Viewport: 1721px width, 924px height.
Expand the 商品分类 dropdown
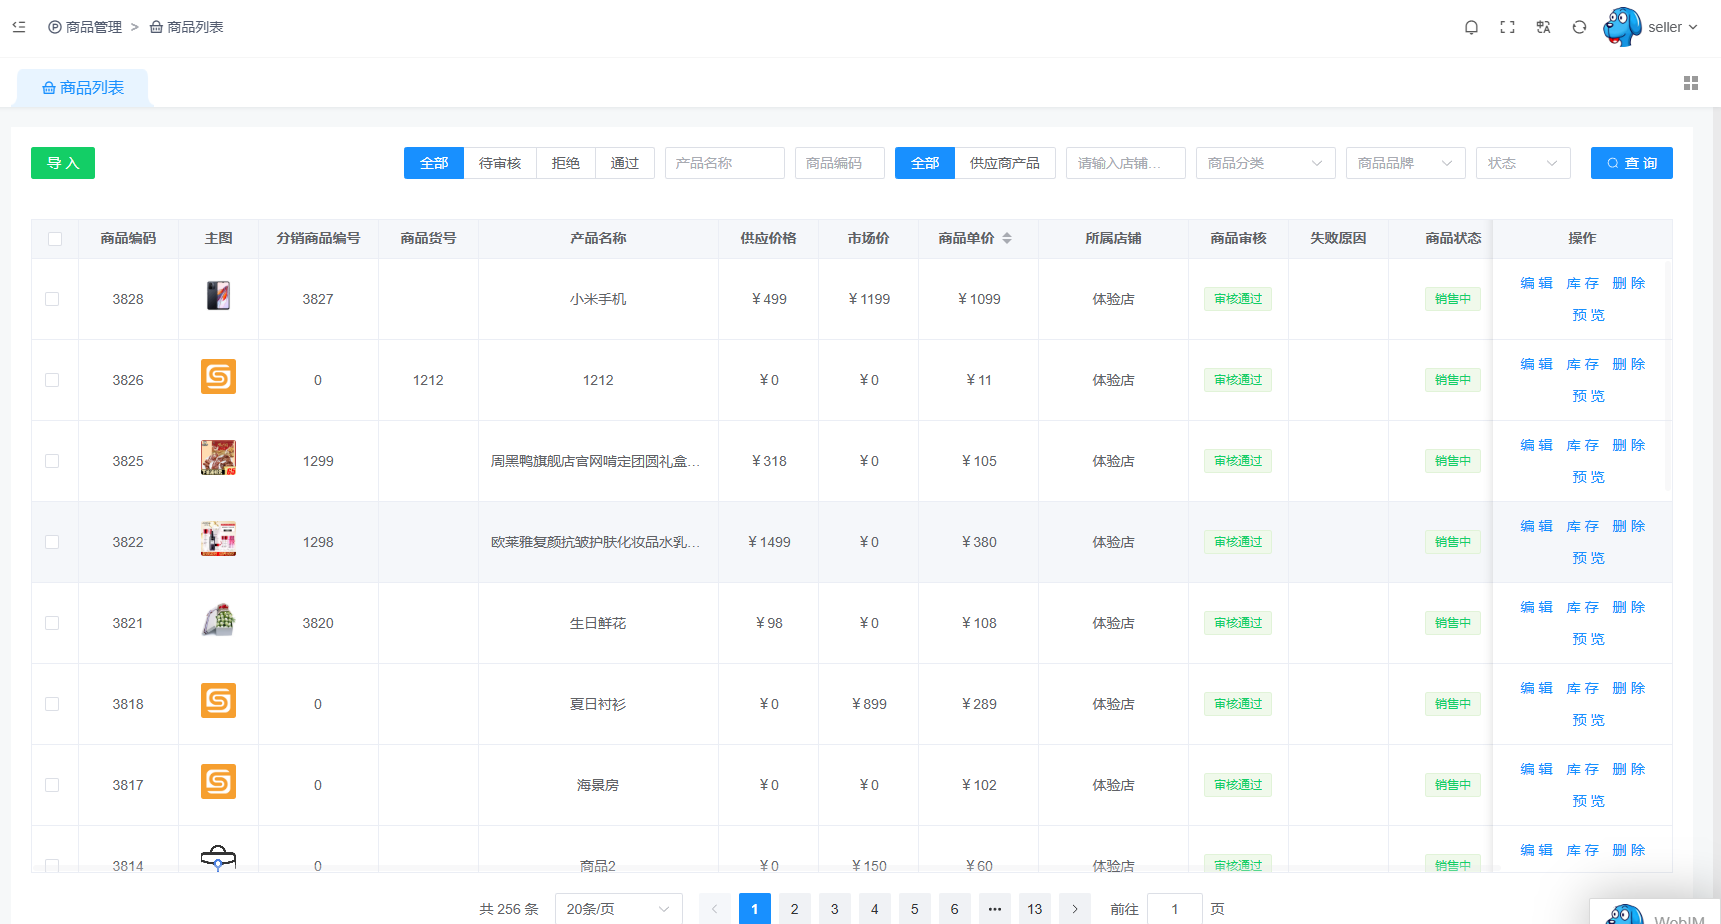click(x=1265, y=163)
